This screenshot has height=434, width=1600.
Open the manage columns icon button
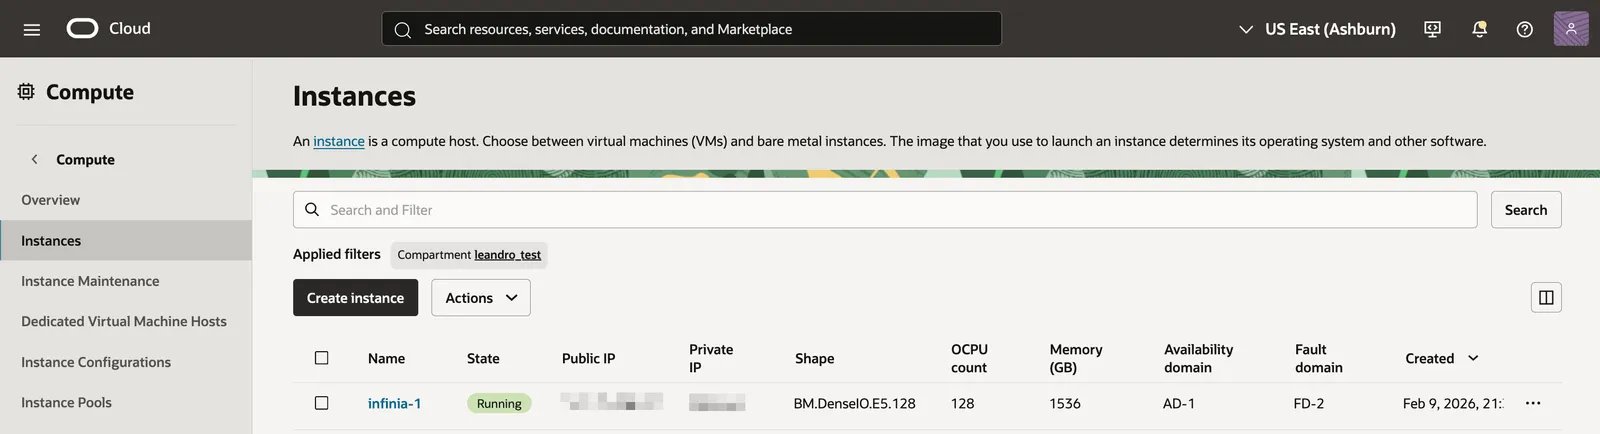click(1546, 297)
